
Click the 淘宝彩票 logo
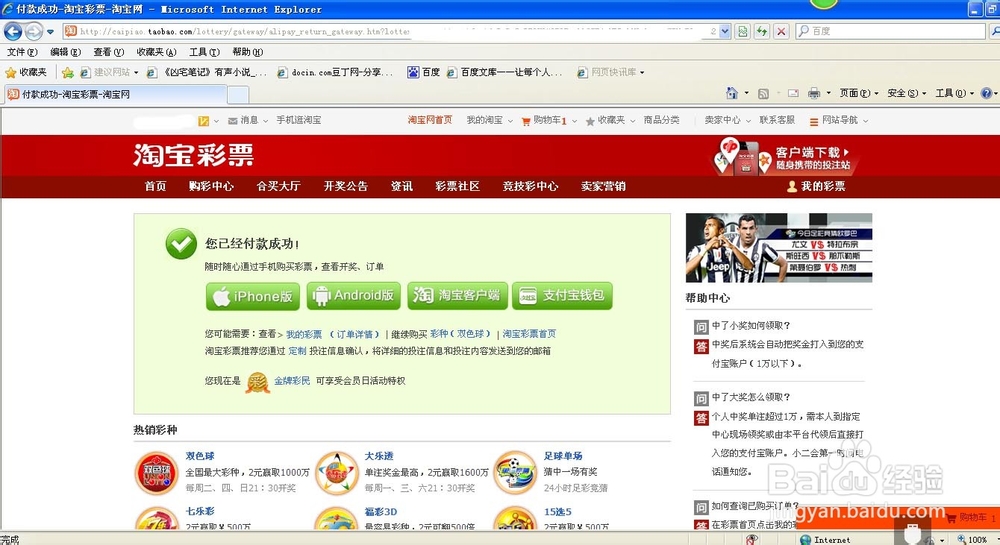[x=193, y=155]
